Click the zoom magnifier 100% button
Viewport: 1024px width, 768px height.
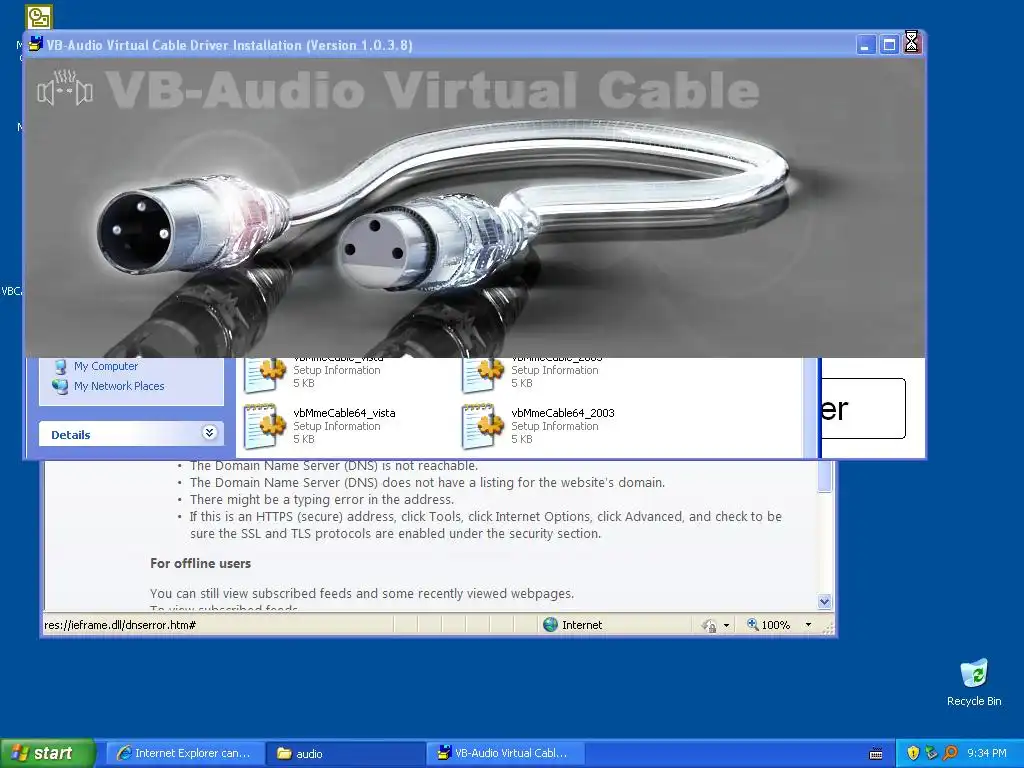click(x=769, y=625)
